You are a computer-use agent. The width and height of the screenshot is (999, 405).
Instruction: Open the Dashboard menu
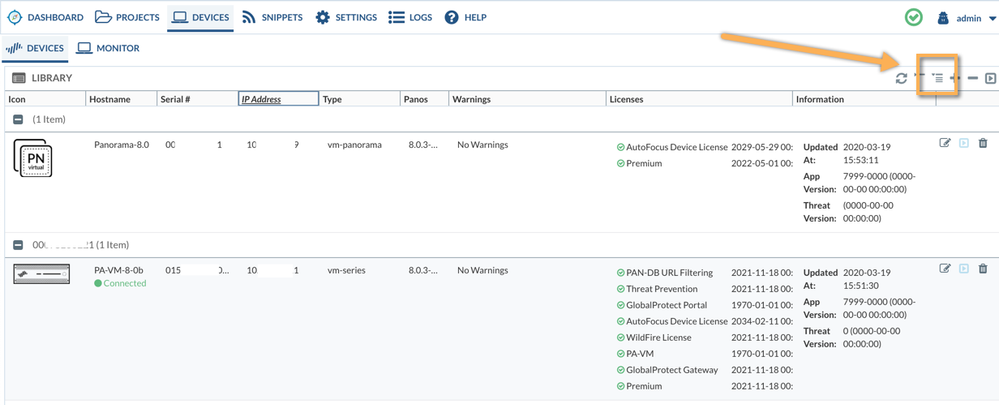click(46, 18)
